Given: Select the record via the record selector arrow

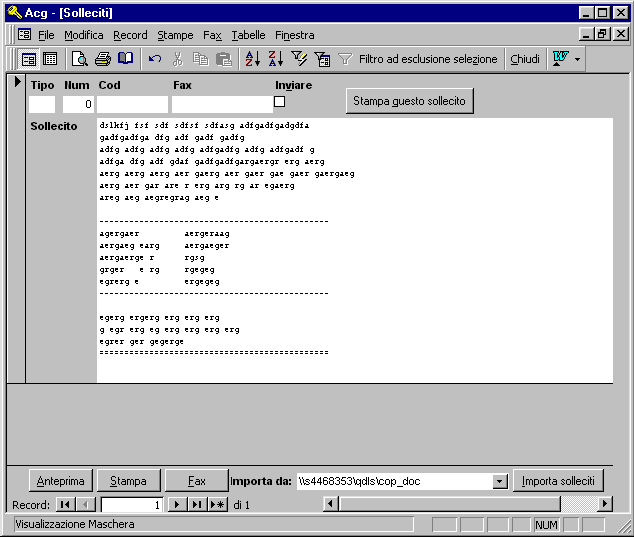Looking at the screenshot, I should tap(17, 82).
